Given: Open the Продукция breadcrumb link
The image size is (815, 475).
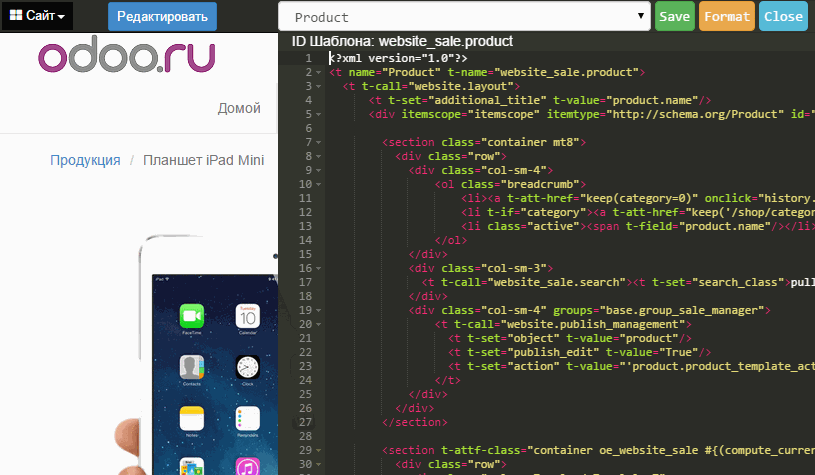Looking at the screenshot, I should tap(85, 160).
